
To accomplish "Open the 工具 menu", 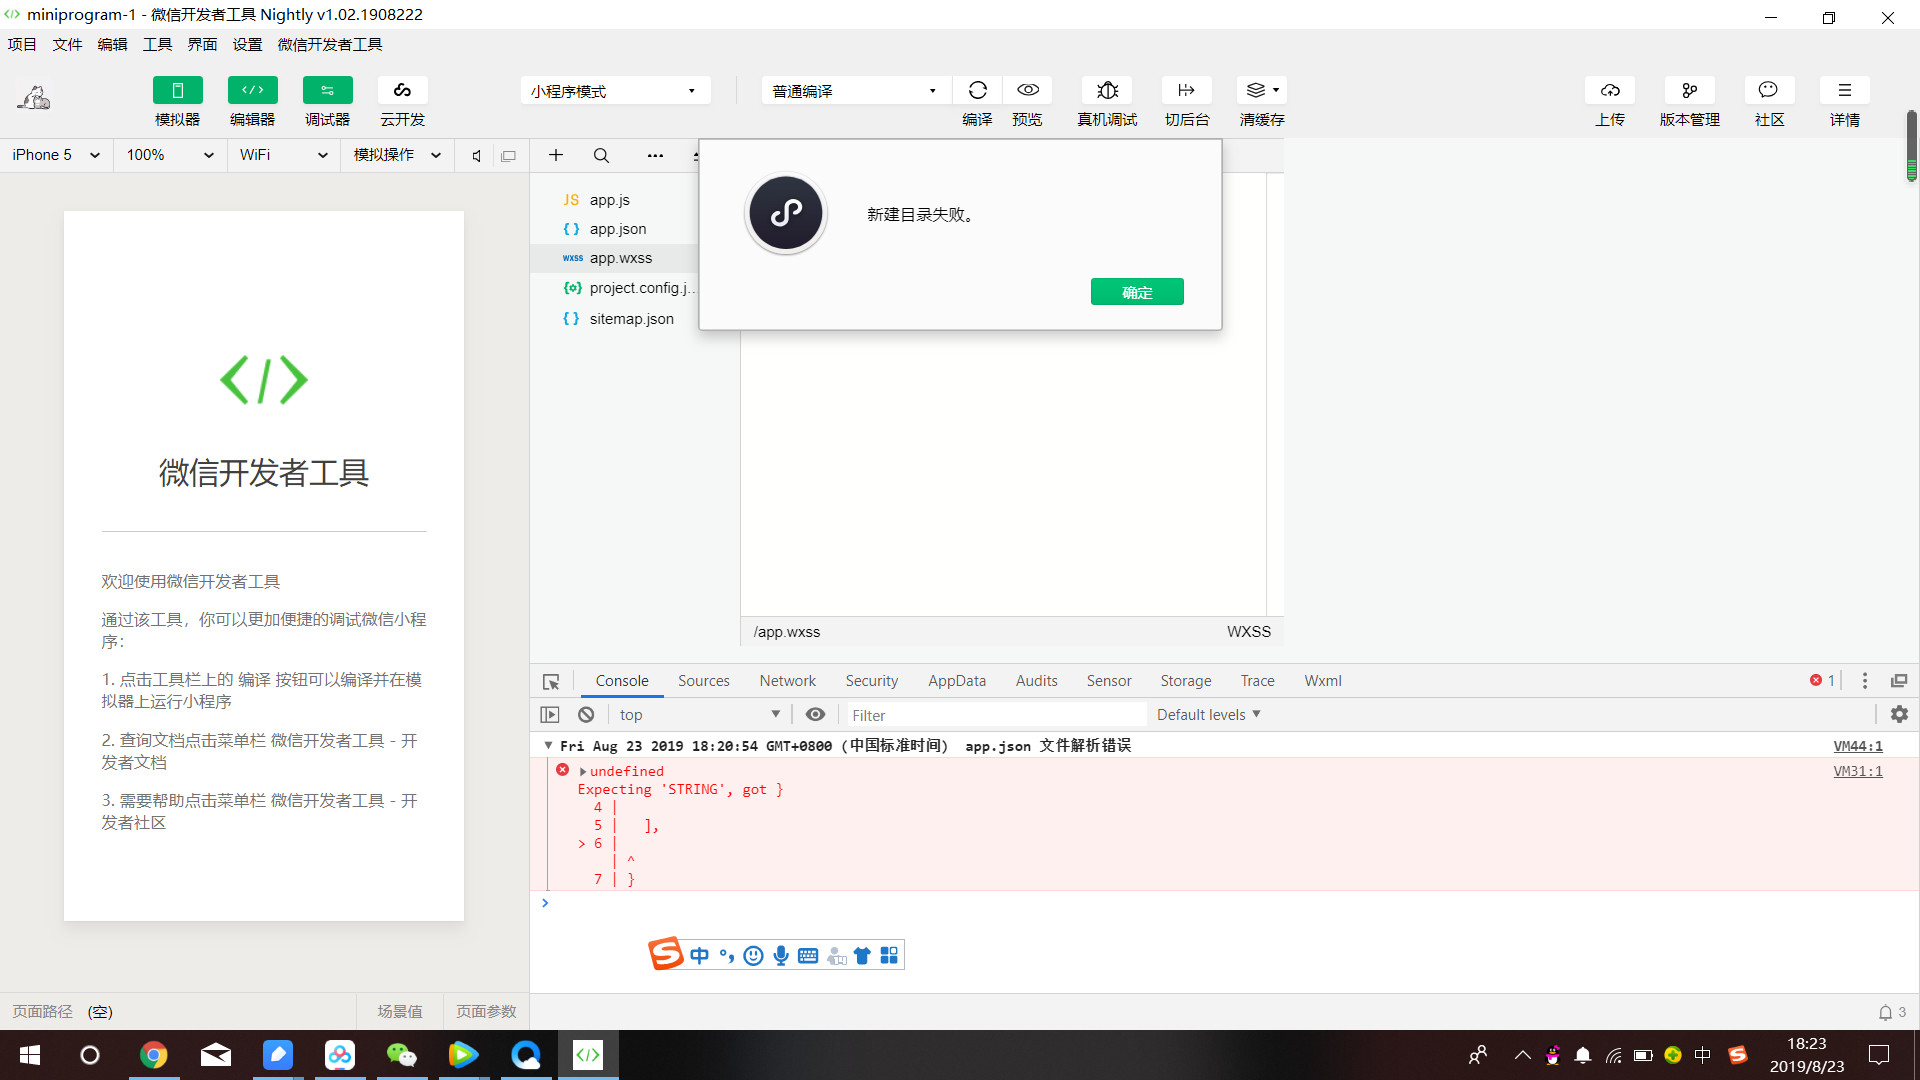I will pyautogui.click(x=157, y=44).
